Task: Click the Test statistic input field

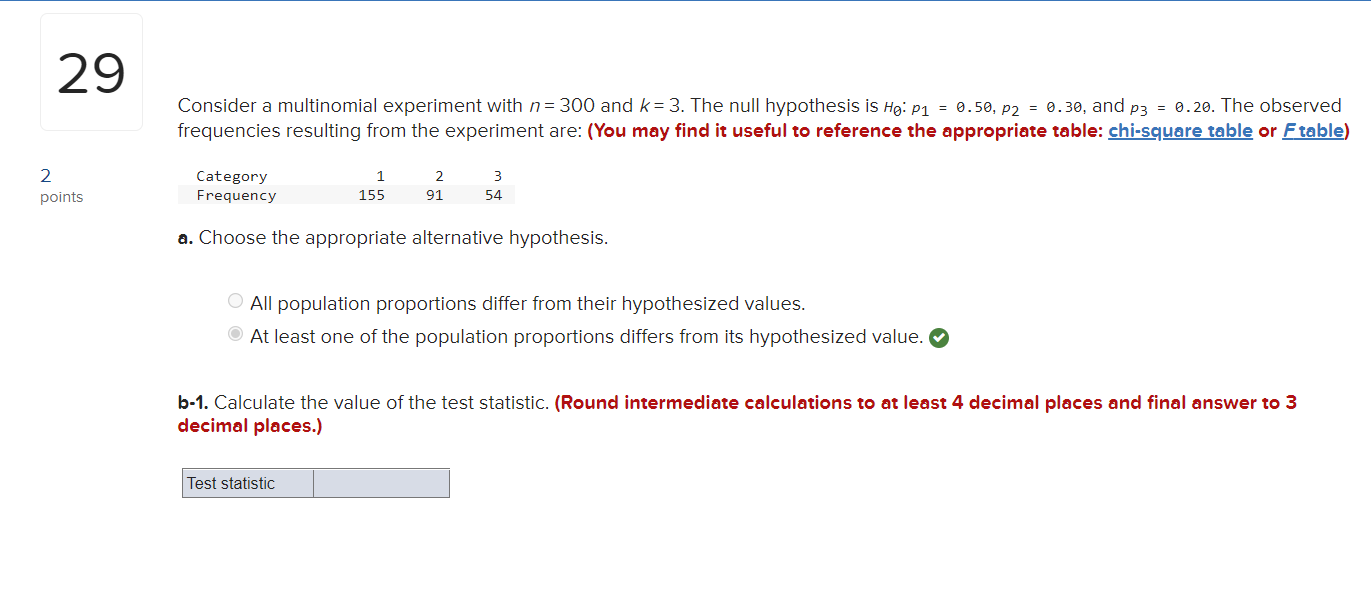Action: (x=381, y=483)
